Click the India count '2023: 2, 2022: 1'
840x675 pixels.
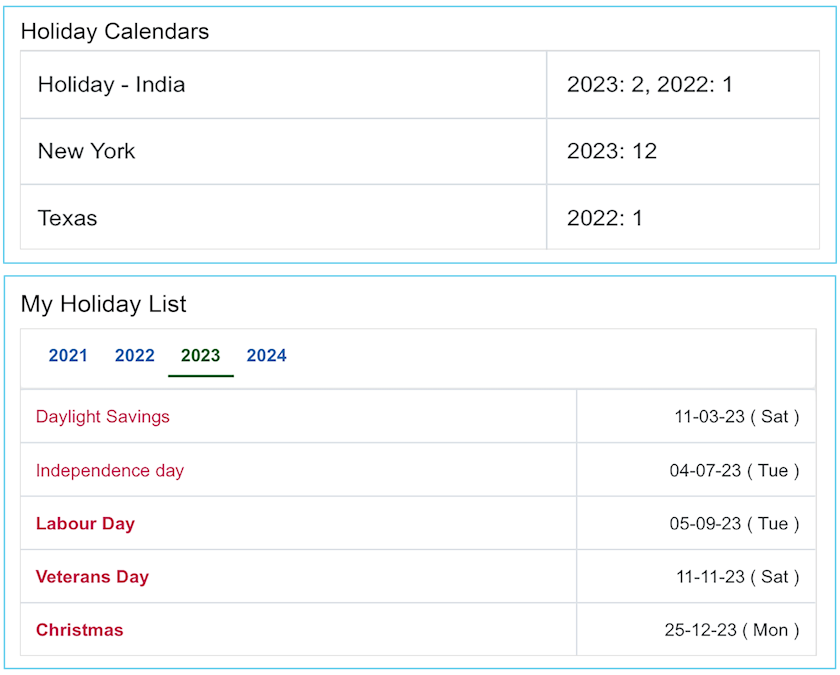[x=650, y=85]
